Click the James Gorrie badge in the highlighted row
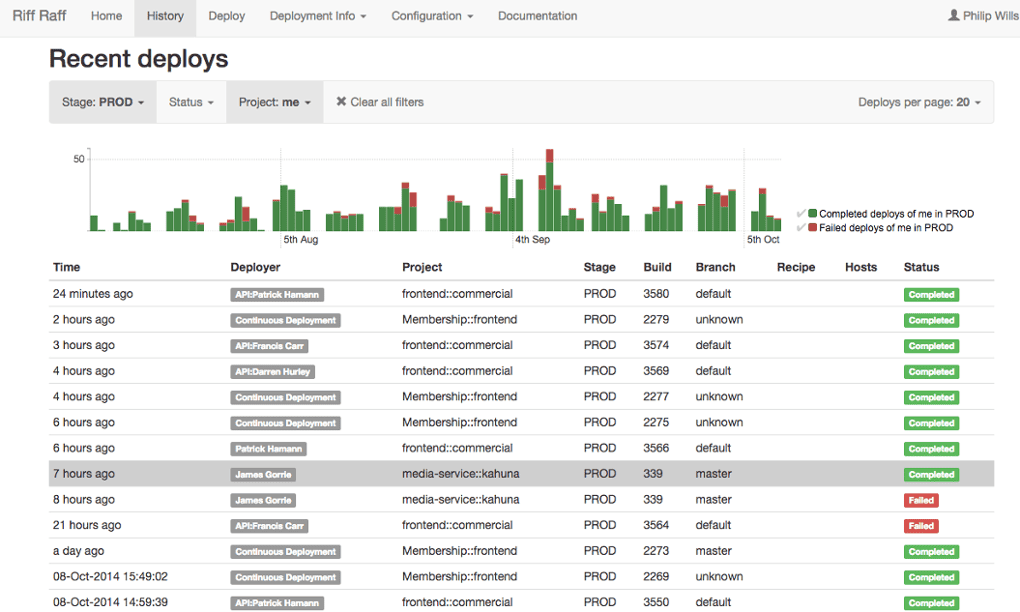The image size is (1020, 612). 265,475
